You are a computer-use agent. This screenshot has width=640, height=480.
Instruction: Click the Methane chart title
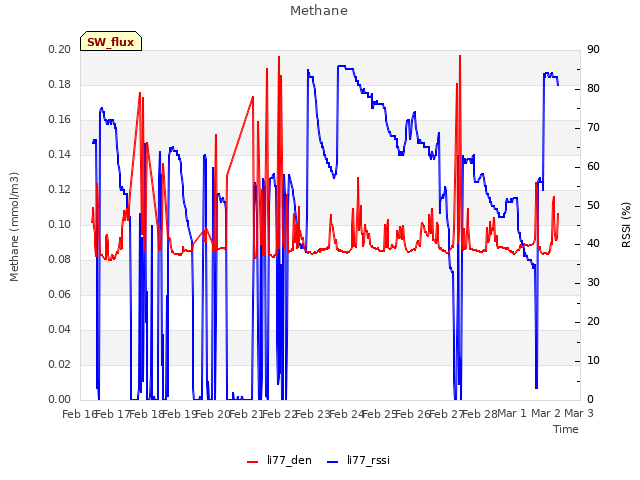coord(319,11)
